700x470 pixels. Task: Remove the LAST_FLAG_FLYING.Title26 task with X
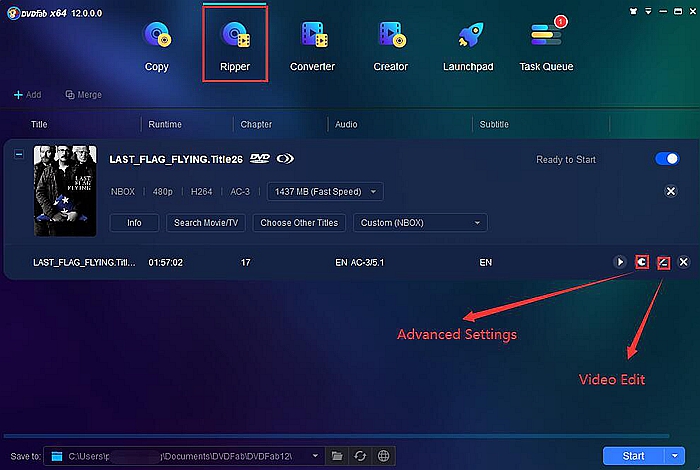(x=671, y=191)
